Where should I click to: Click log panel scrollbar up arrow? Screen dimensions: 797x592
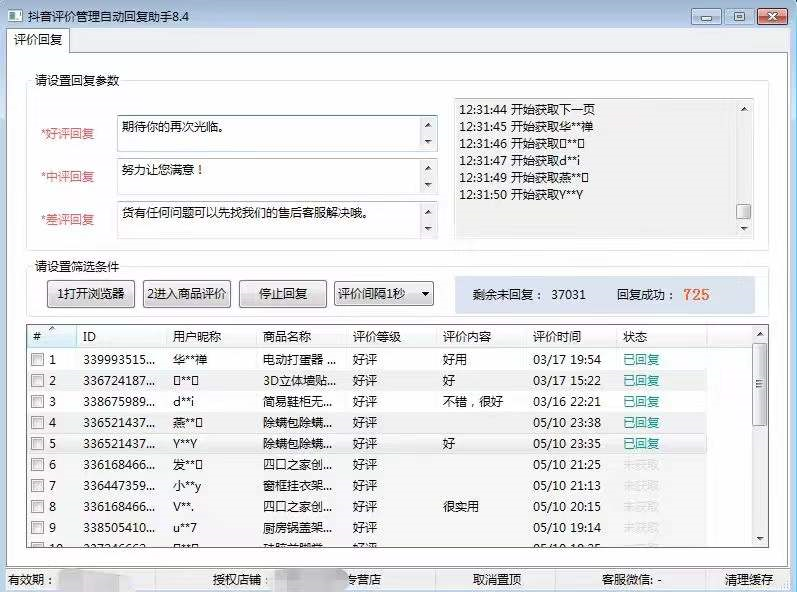coord(744,109)
